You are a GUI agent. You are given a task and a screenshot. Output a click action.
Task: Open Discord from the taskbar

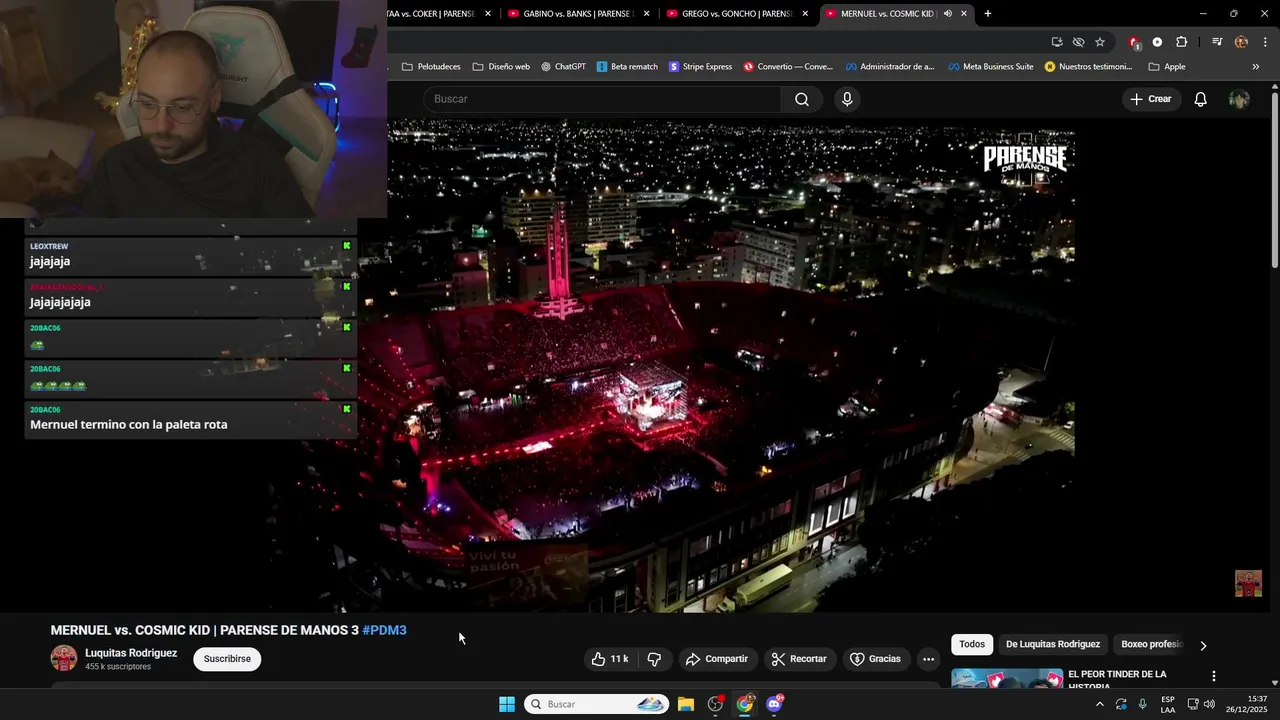(x=774, y=704)
